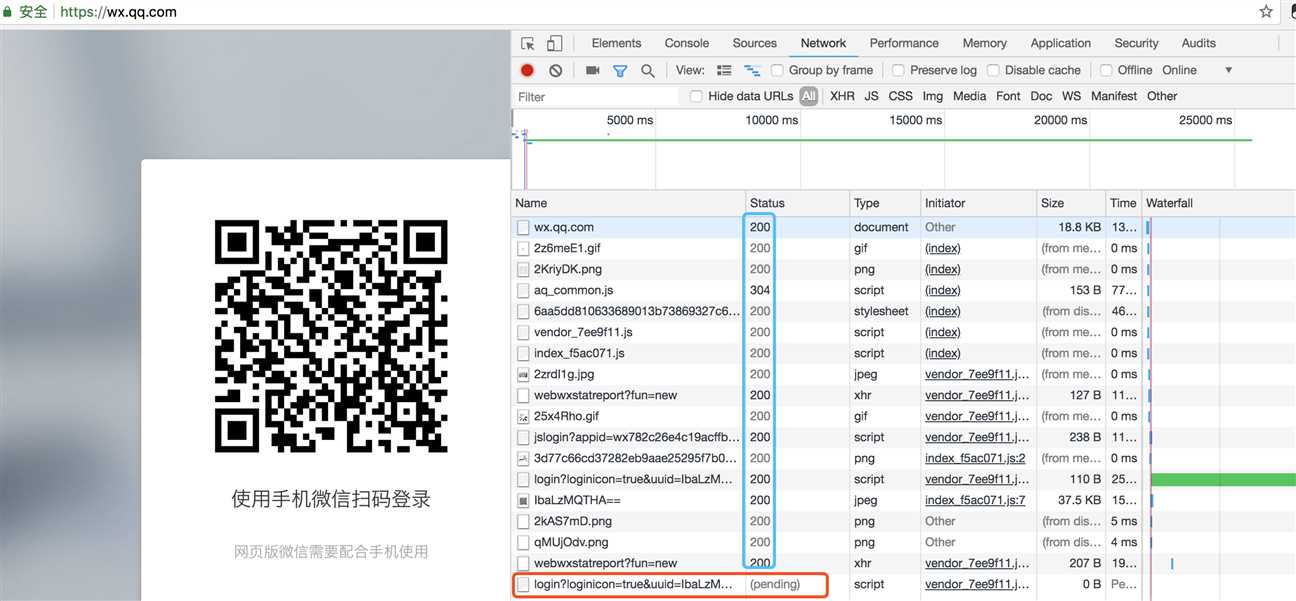Click the timeline overview at 10000 ms
Screen dimensions: 1296x601
(x=772, y=120)
